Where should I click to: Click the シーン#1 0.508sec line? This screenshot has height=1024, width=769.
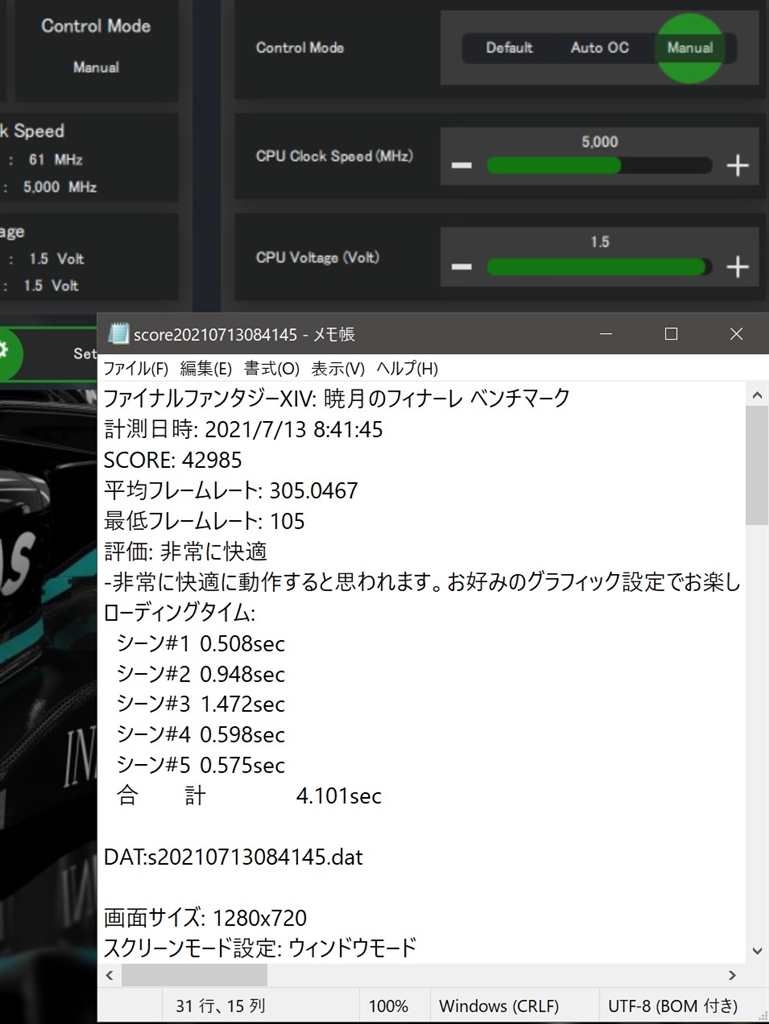coord(201,644)
